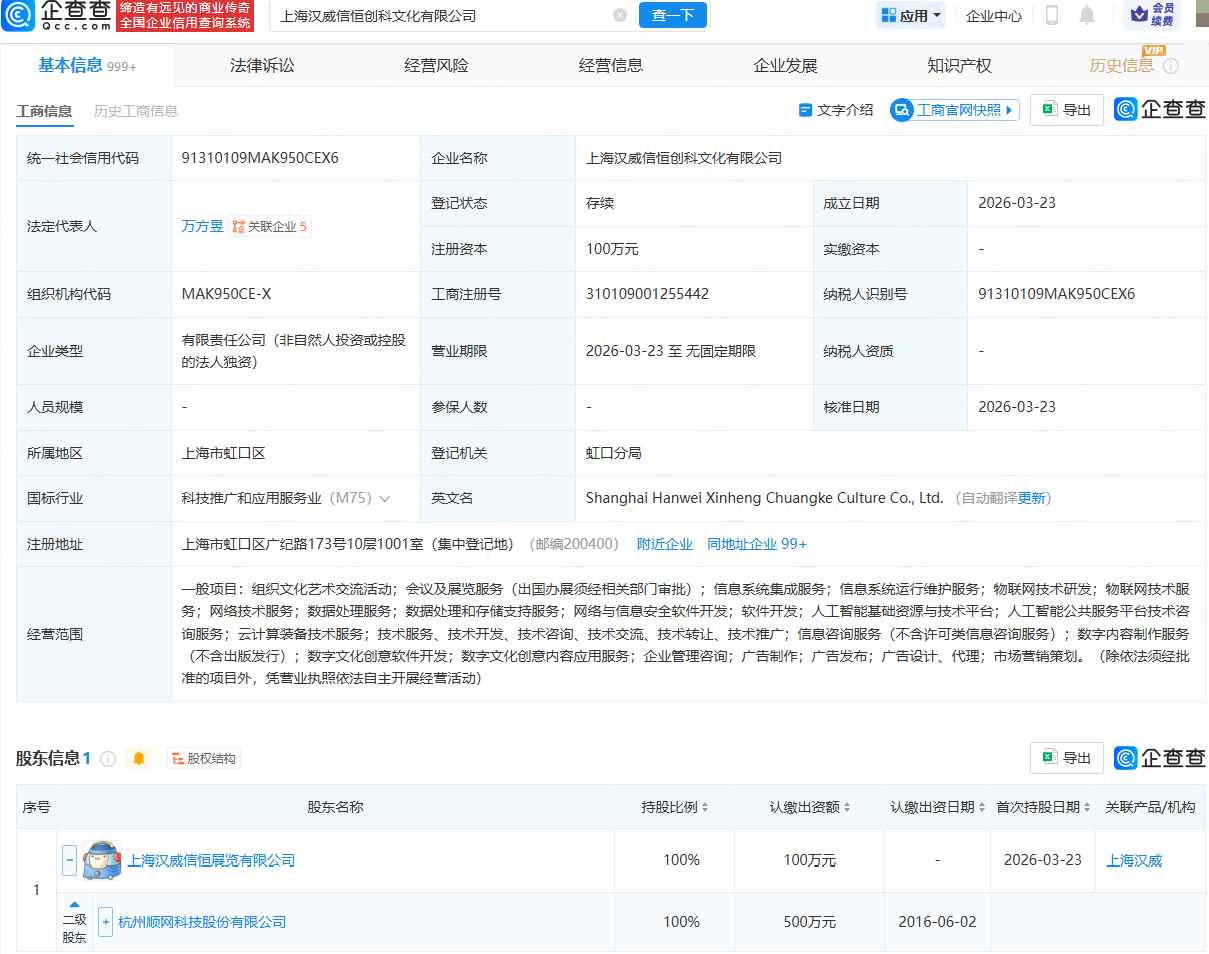Screen dimensions: 1209x954
Task: Click the orange bell beside 股东信息
Action: click(x=139, y=759)
